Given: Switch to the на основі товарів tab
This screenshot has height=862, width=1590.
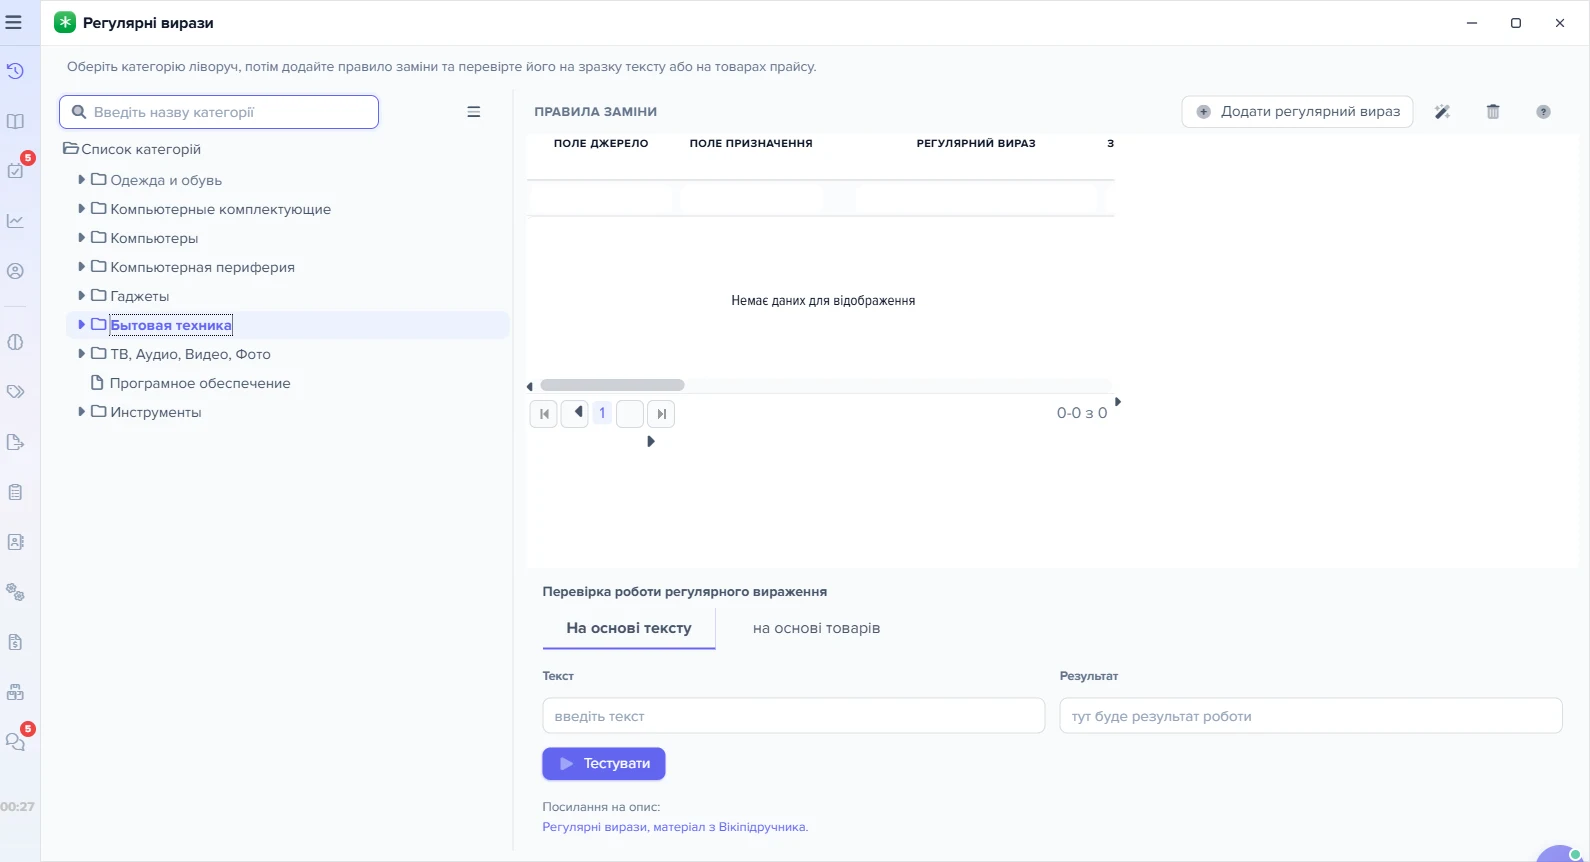Looking at the screenshot, I should tap(816, 628).
